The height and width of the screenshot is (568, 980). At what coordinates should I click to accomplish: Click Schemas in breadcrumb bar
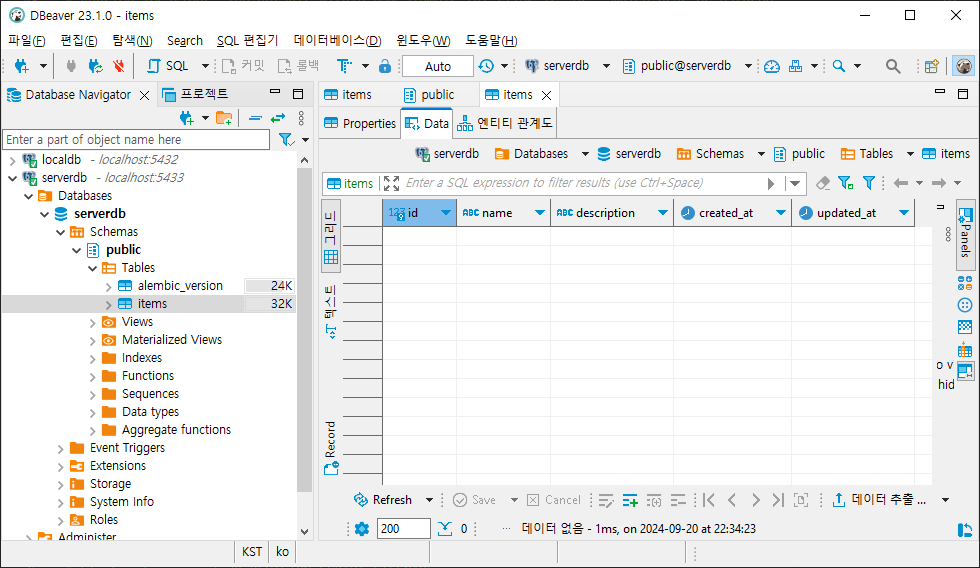pos(711,154)
